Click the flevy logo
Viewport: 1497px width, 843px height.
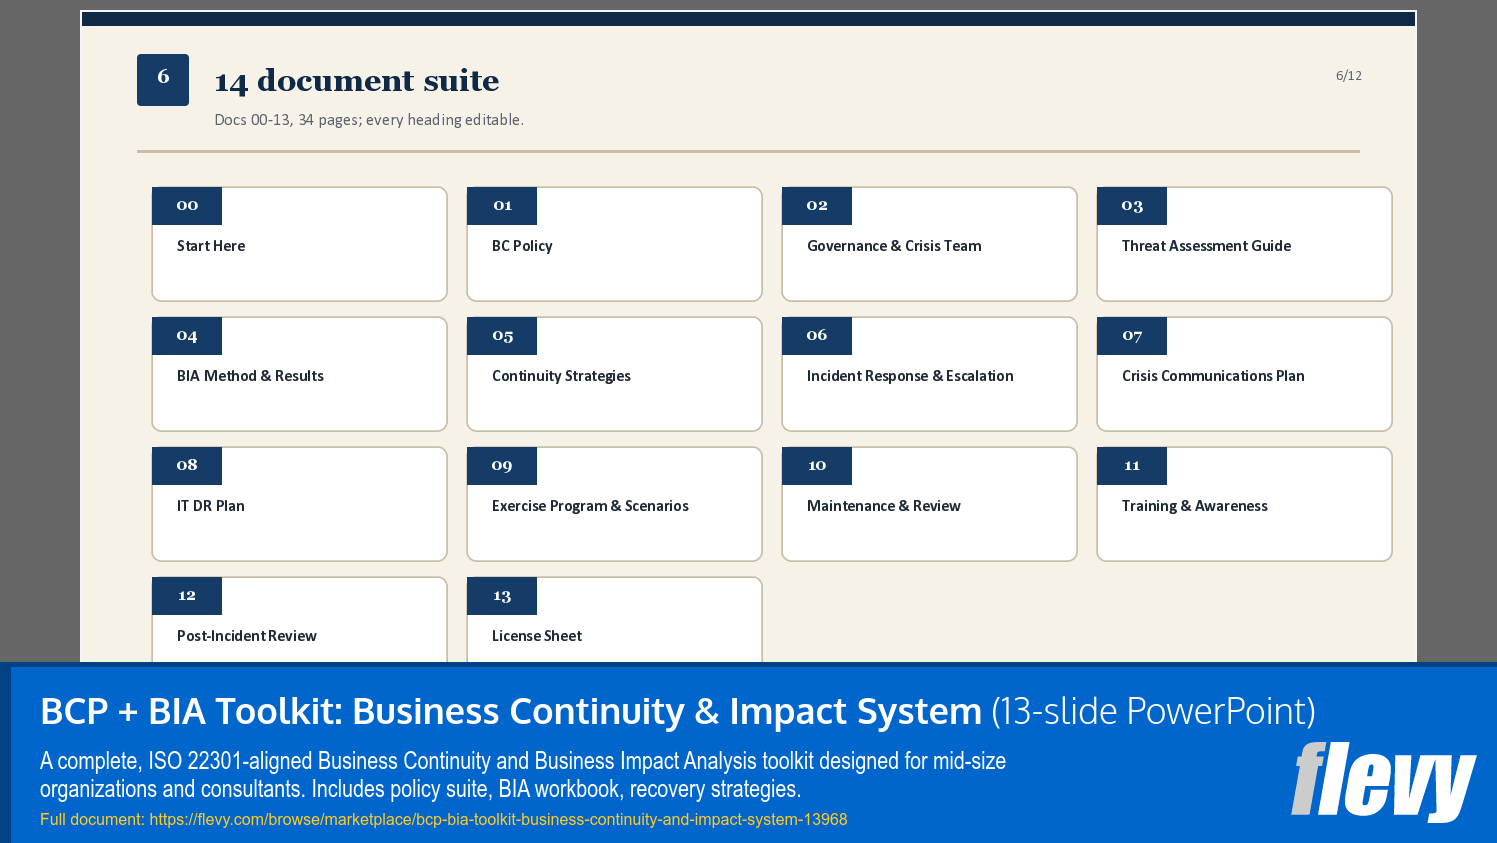(1383, 781)
